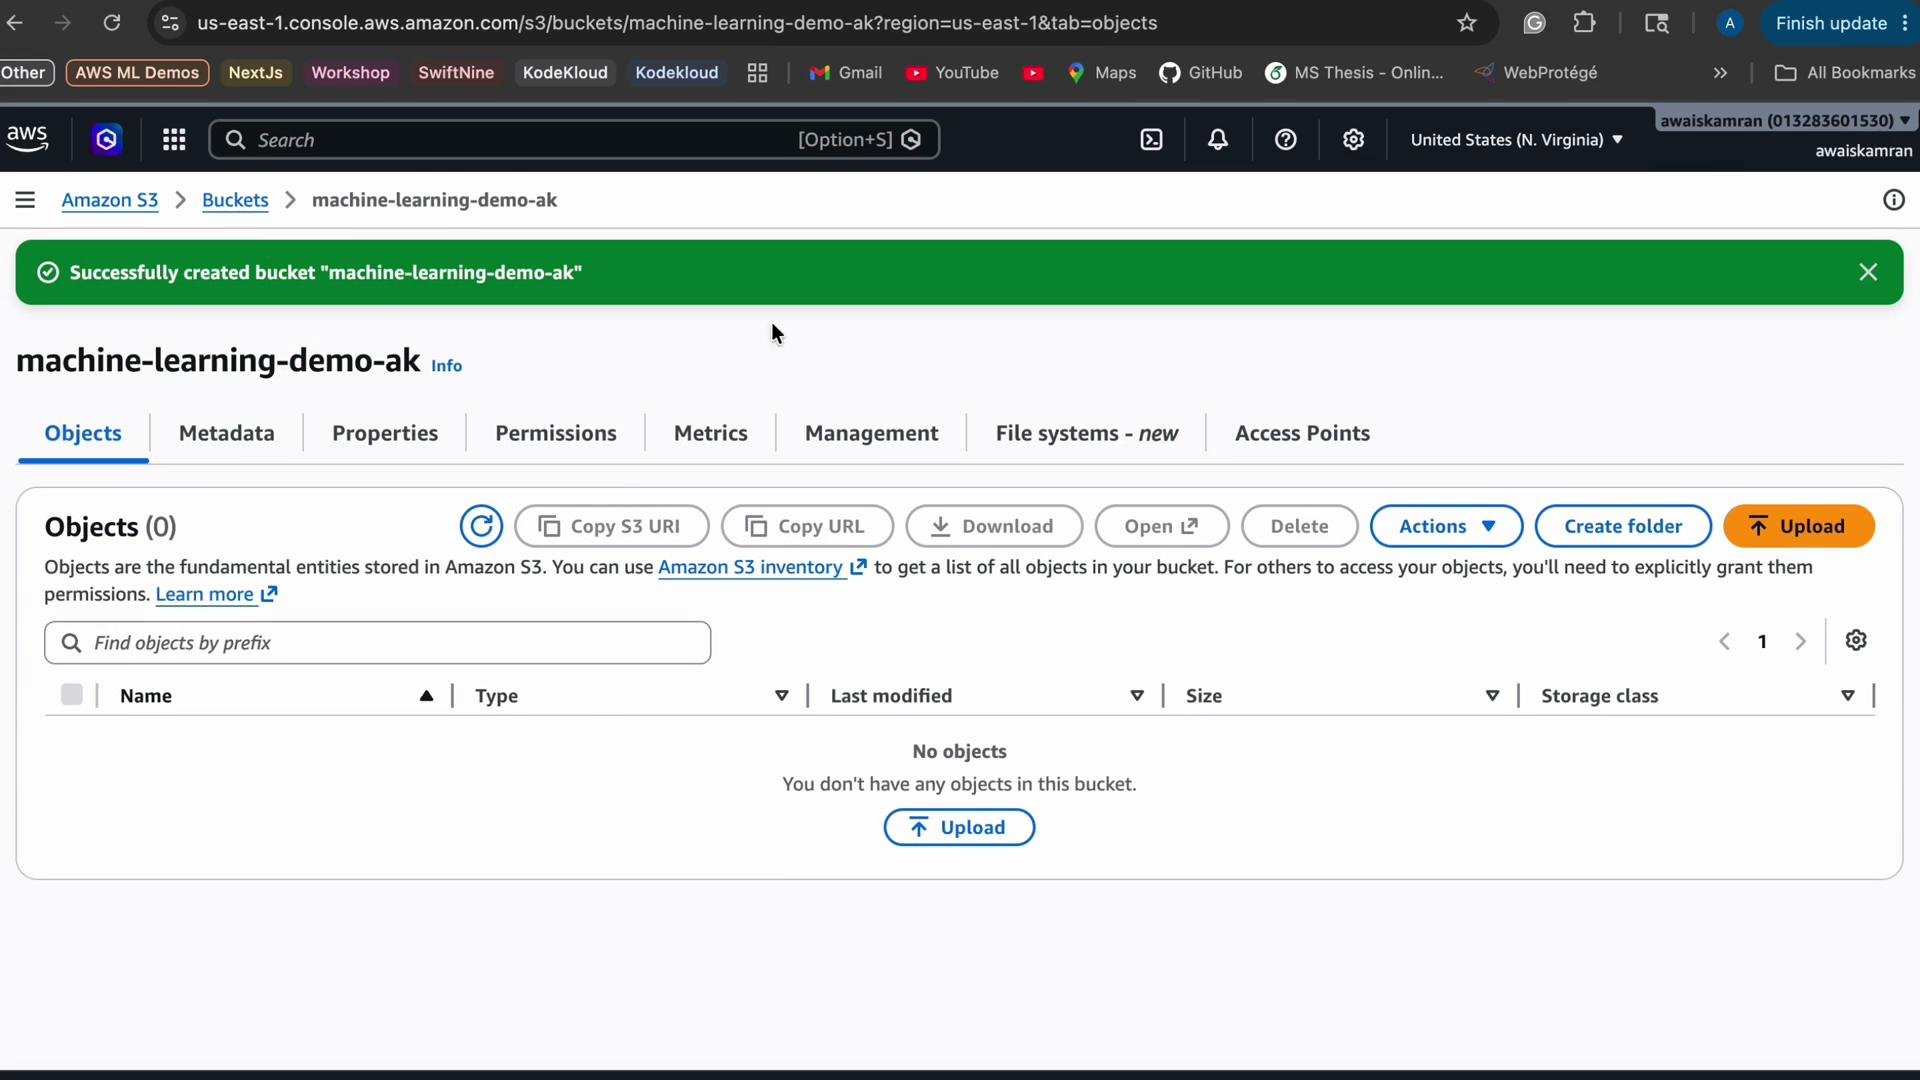Go back in browser history

(x=15, y=22)
